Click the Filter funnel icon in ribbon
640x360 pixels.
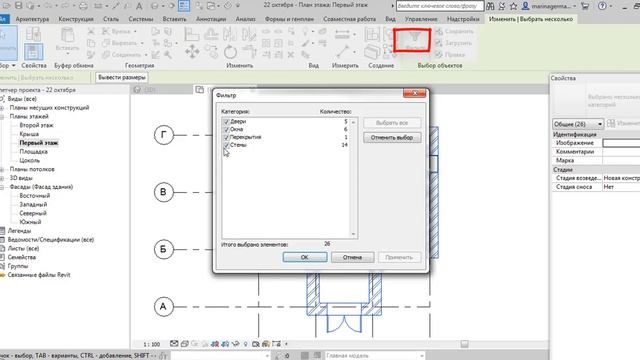(x=414, y=38)
